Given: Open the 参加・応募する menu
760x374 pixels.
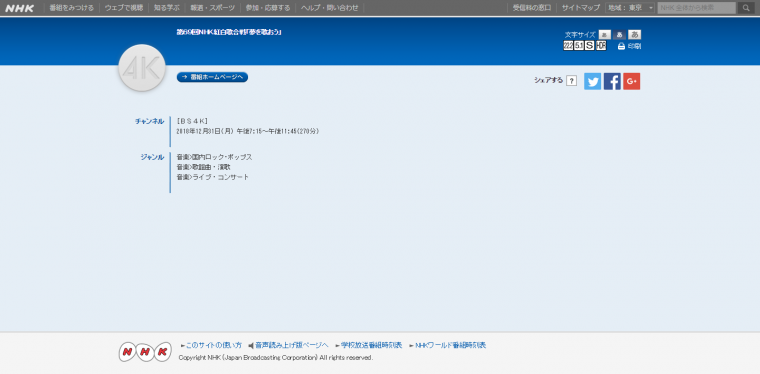Looking at the screenshot, I should (268, 8).
